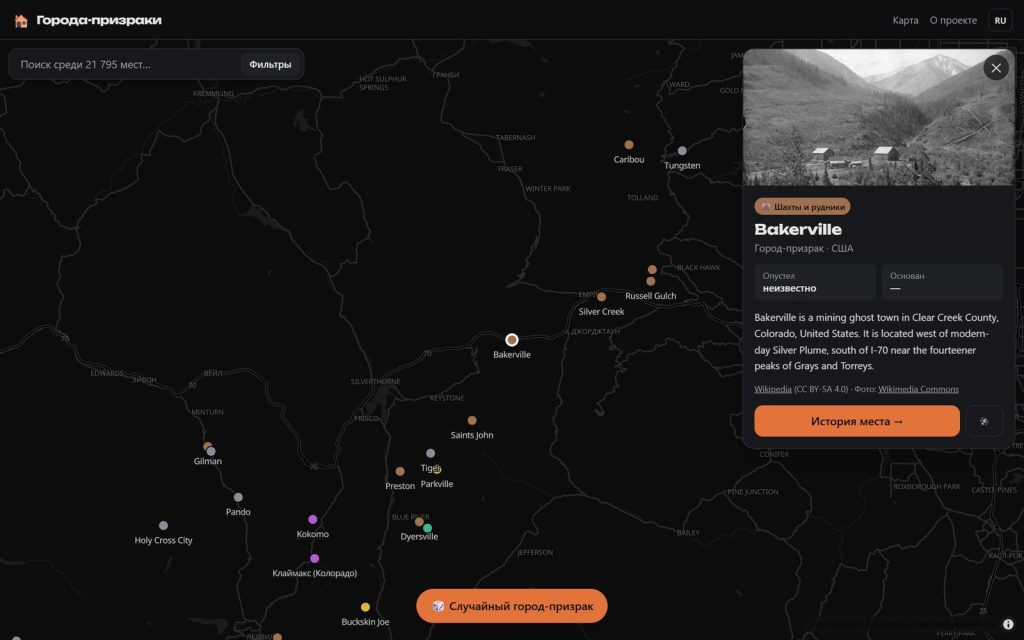Select the Kokomo purple map marker

click(x=312, y=520)
